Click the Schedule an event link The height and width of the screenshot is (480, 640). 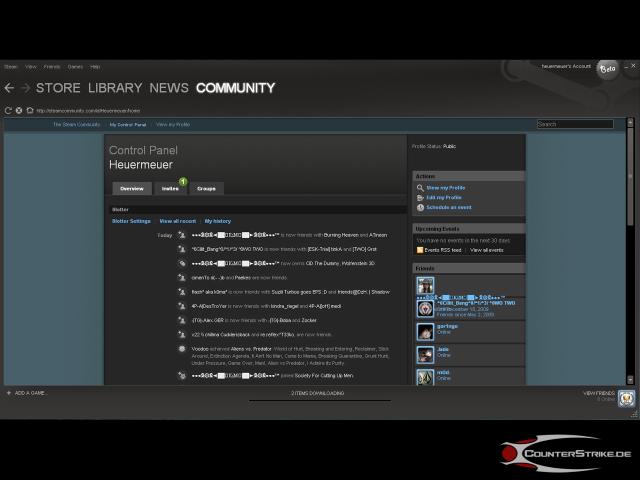(449, 207)
